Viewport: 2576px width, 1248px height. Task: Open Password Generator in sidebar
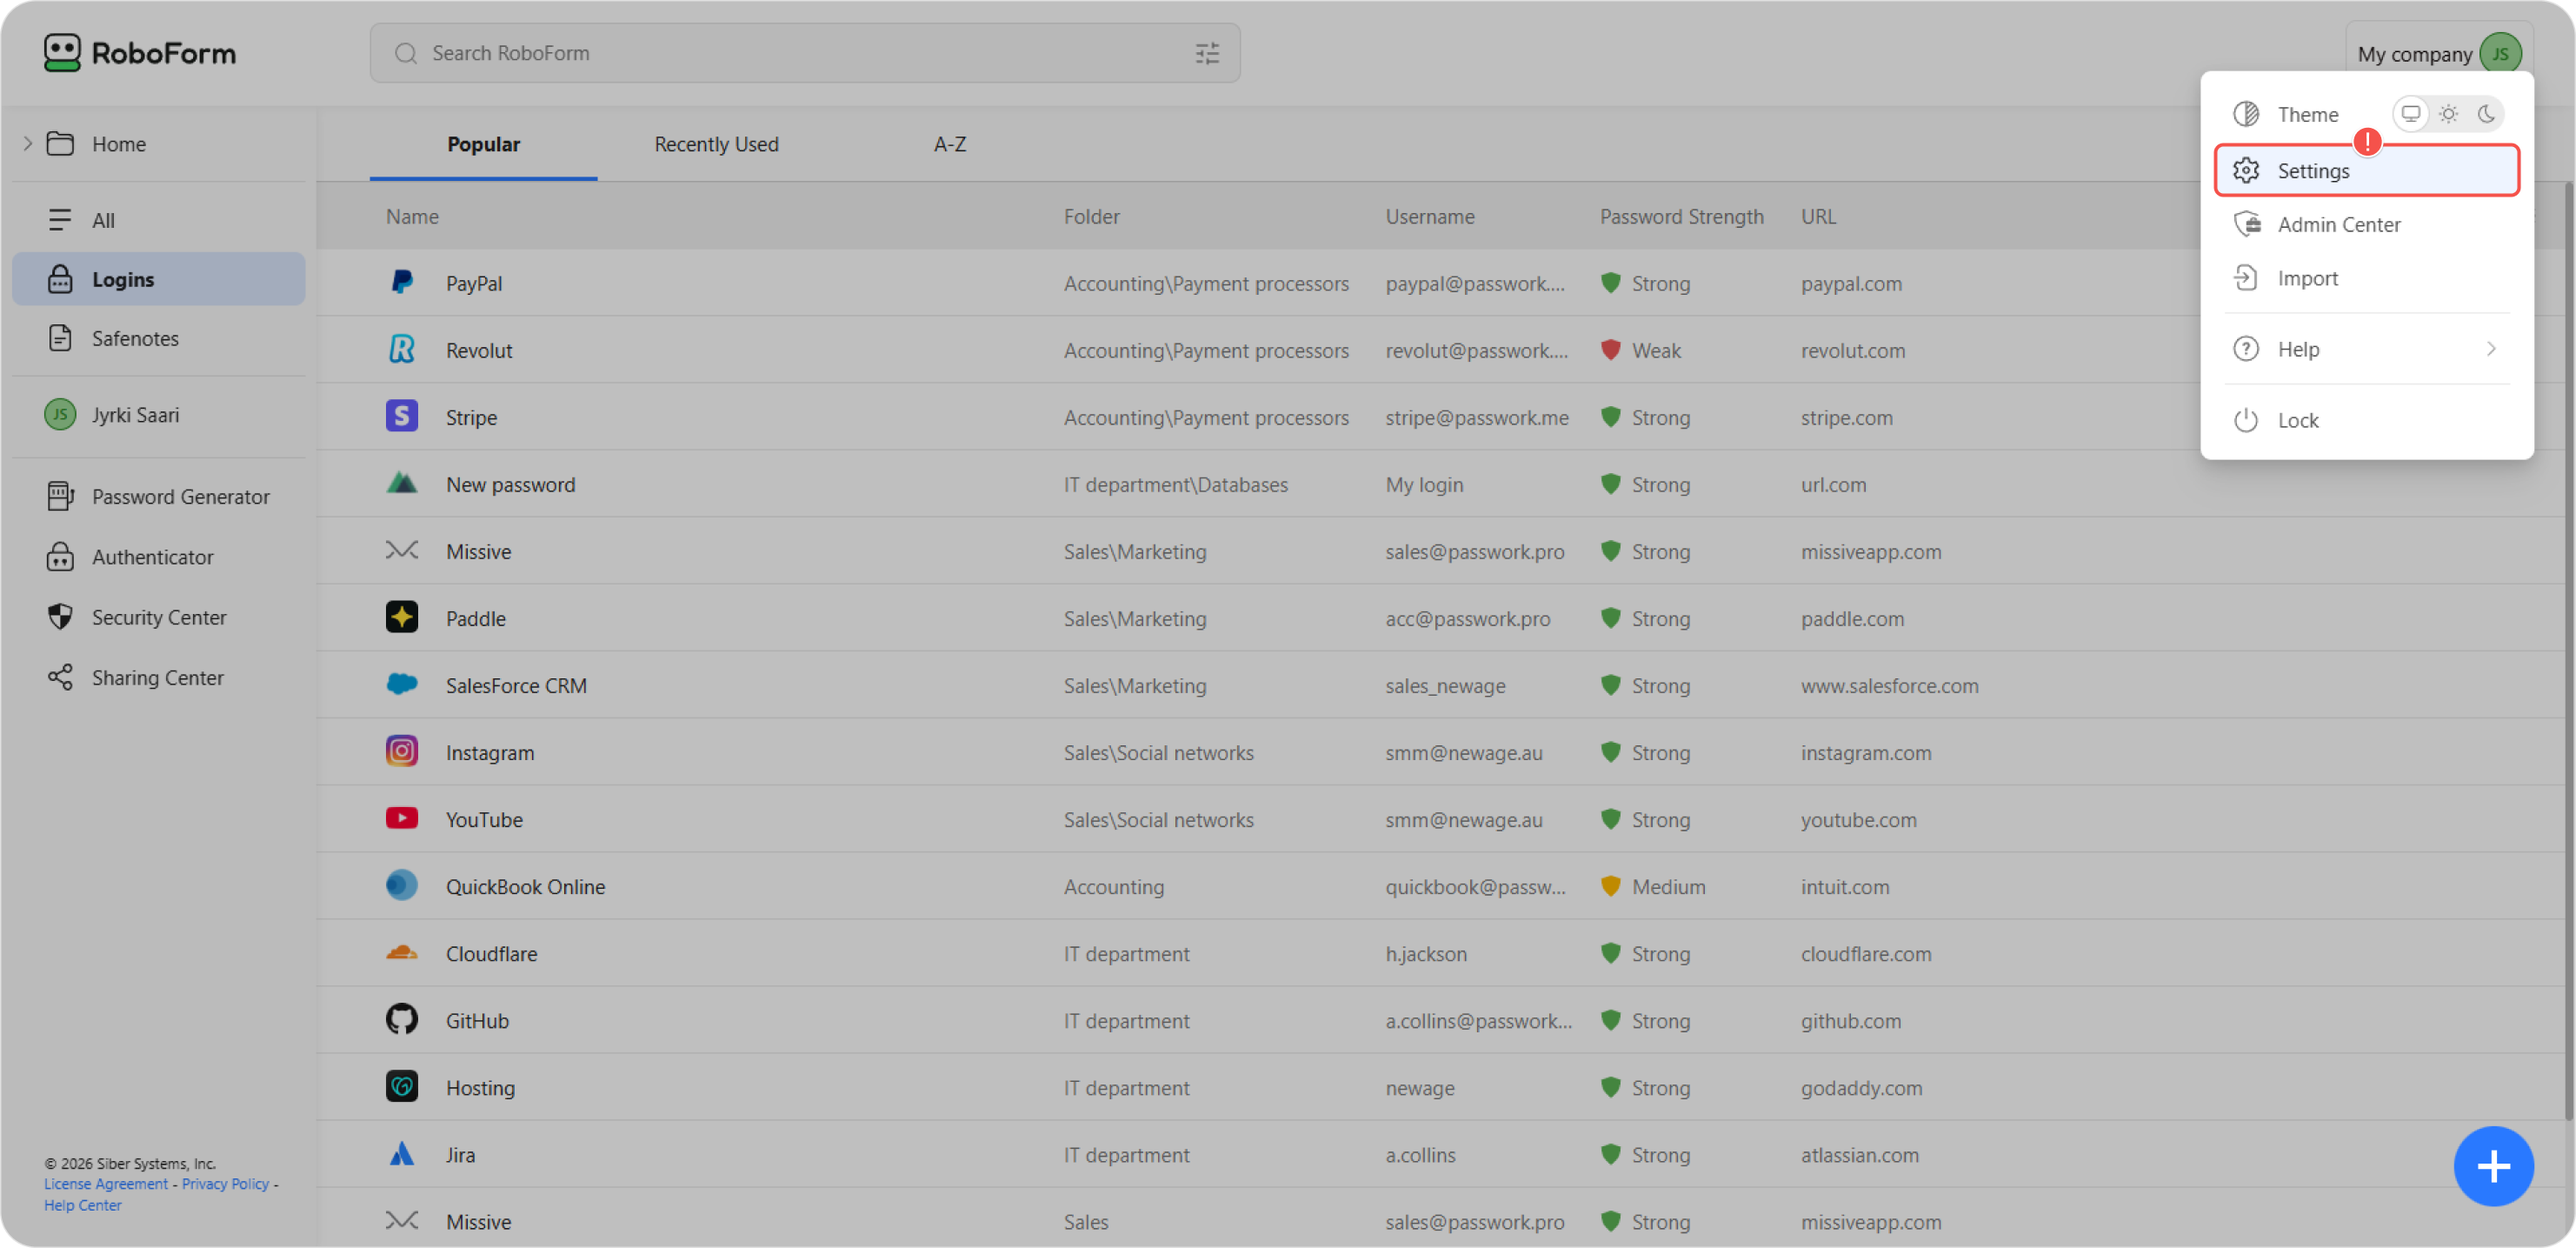[x=159, y=497]
